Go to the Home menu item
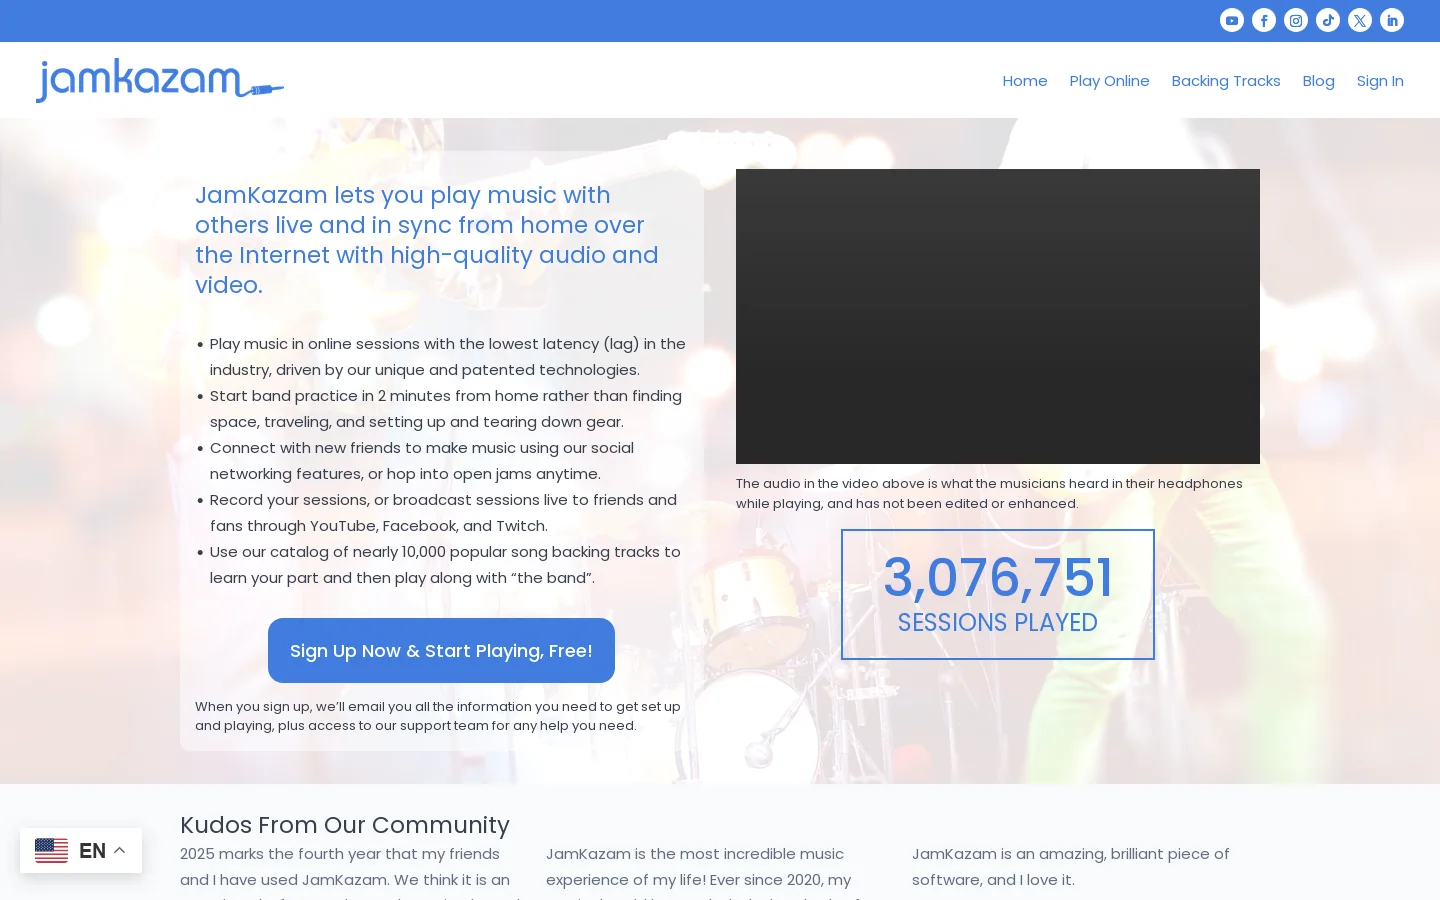This screenshot has height=900, width=1440. point(1025,81)
